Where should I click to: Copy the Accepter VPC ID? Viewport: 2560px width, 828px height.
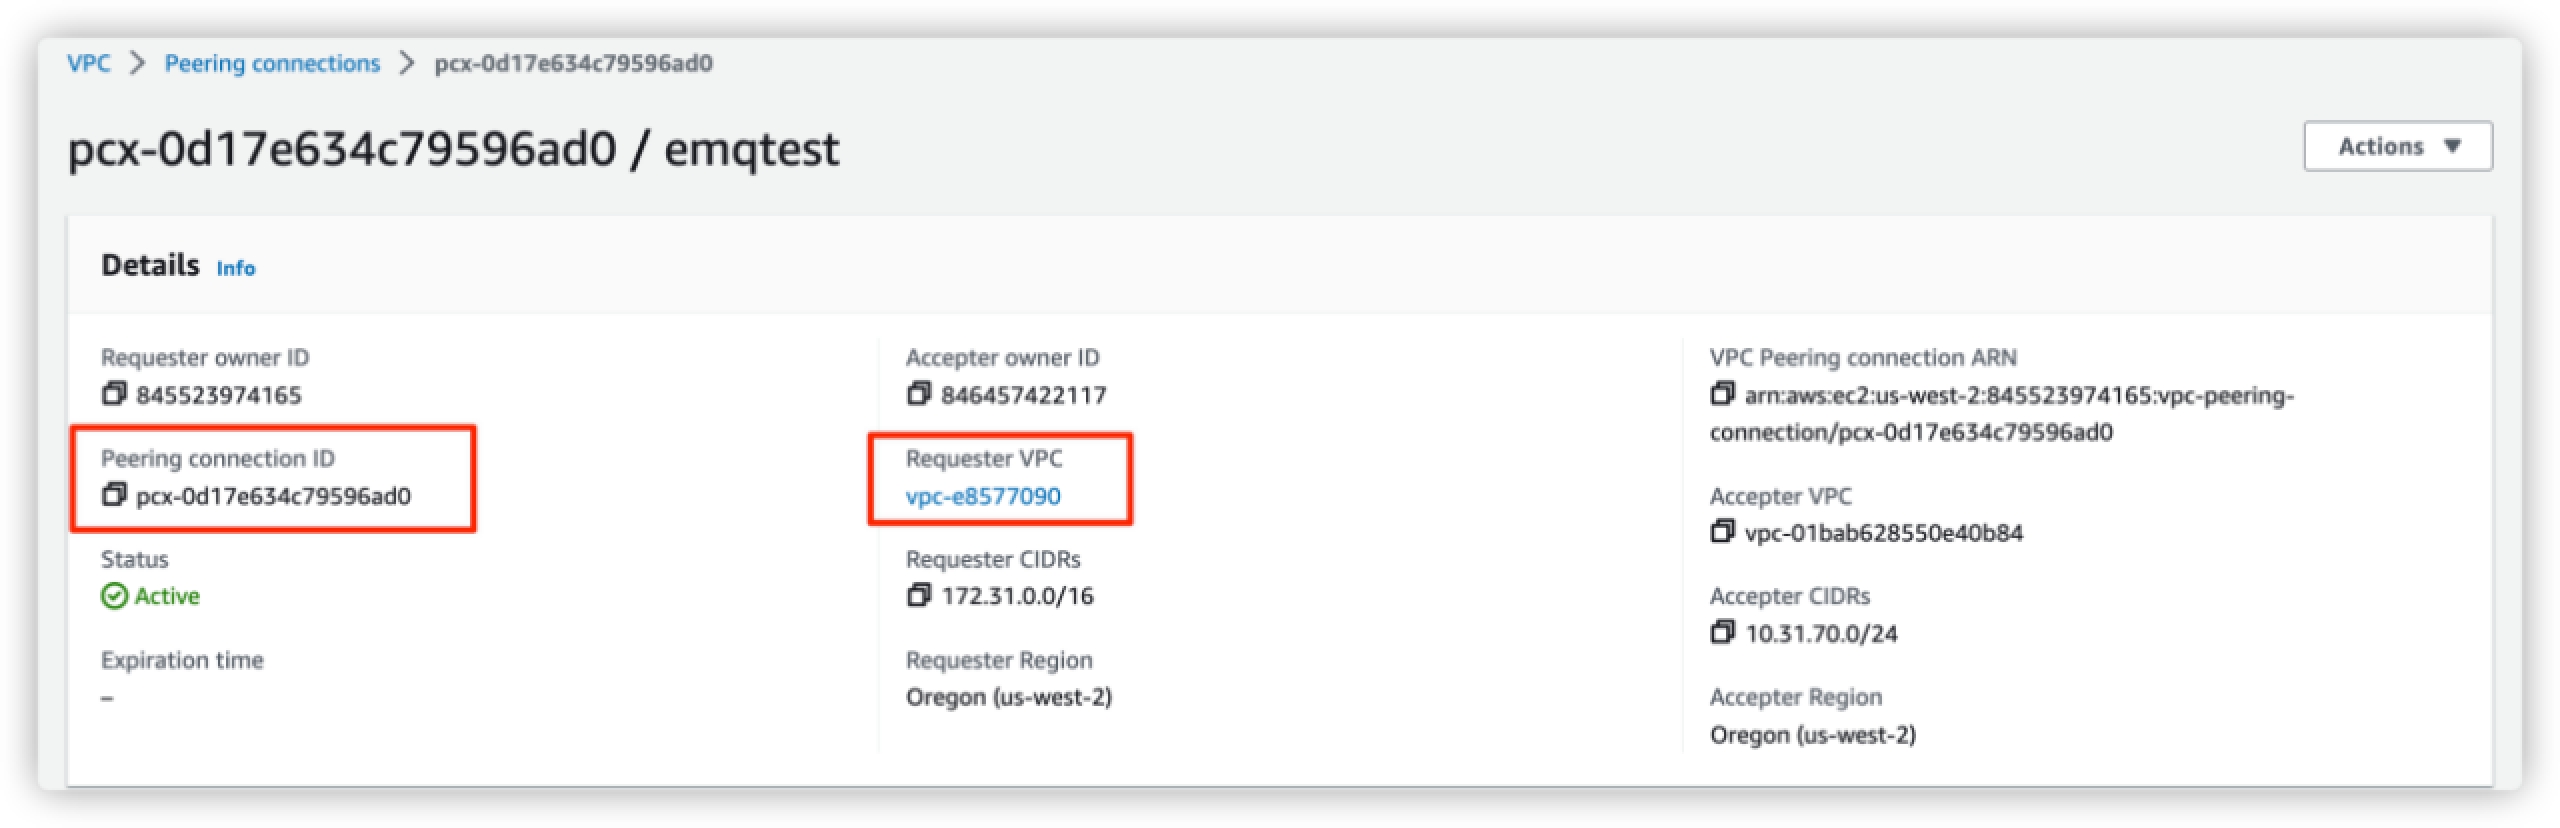click(1722, 532)
